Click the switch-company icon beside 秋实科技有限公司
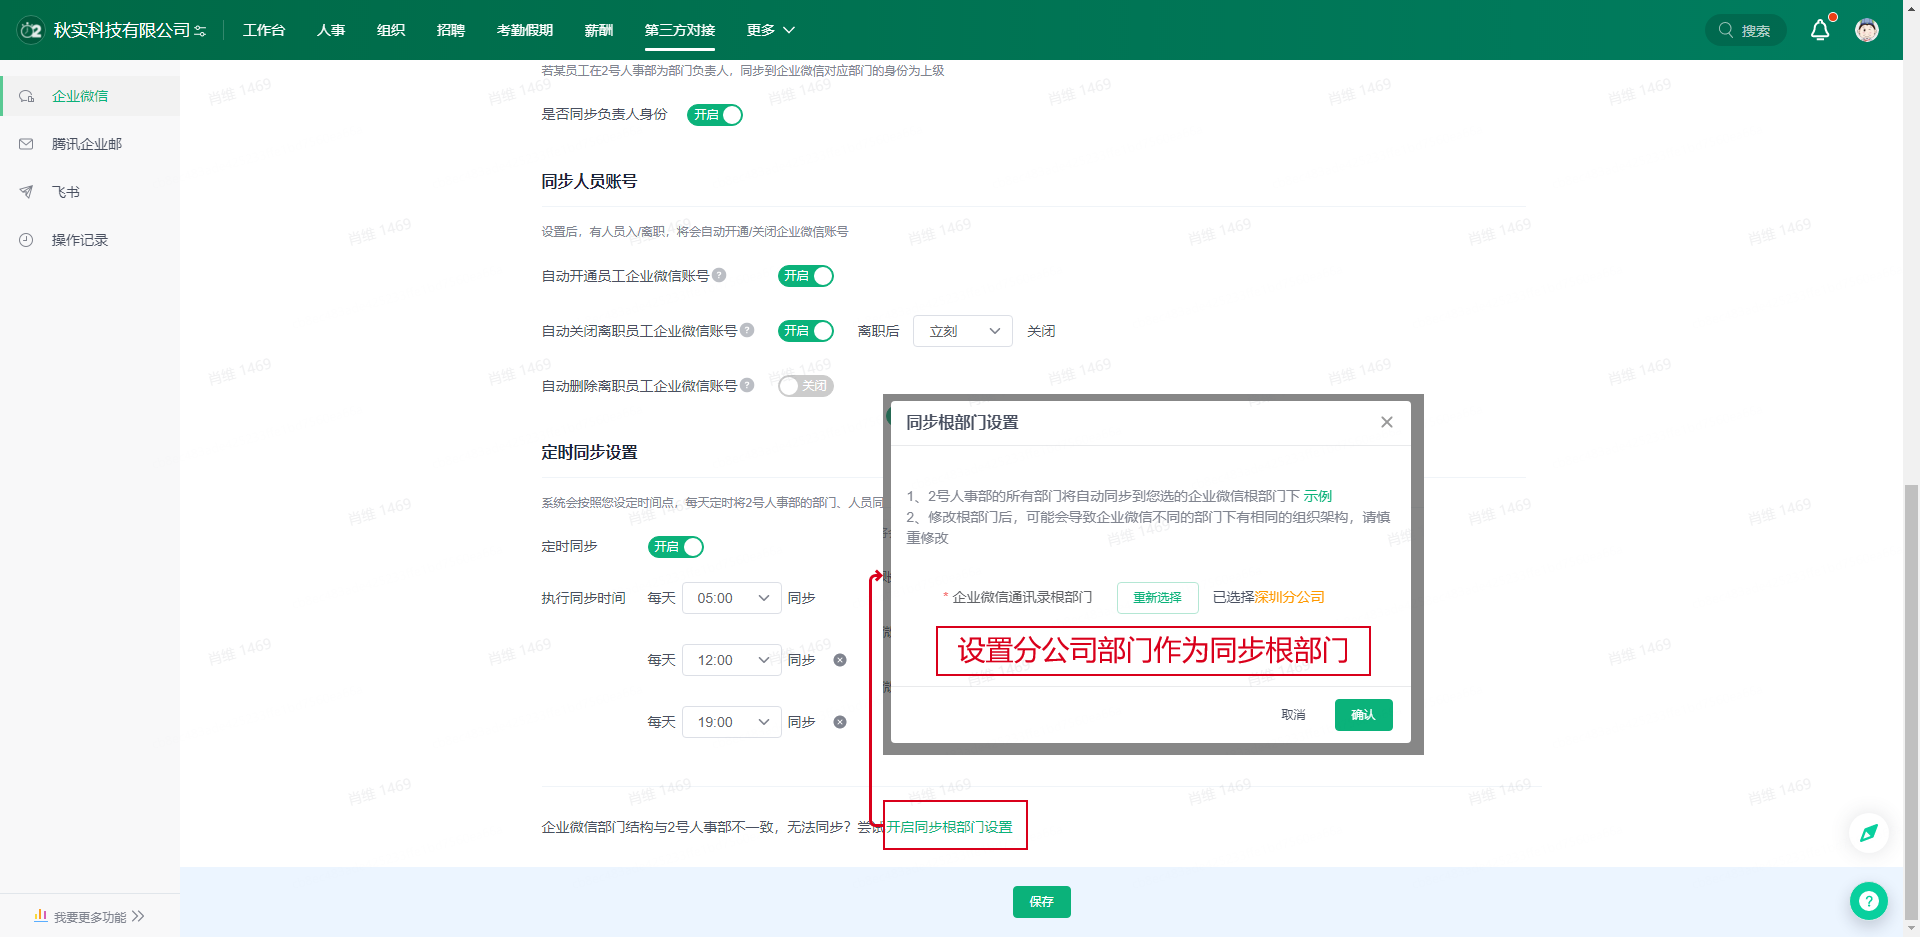 200,31
